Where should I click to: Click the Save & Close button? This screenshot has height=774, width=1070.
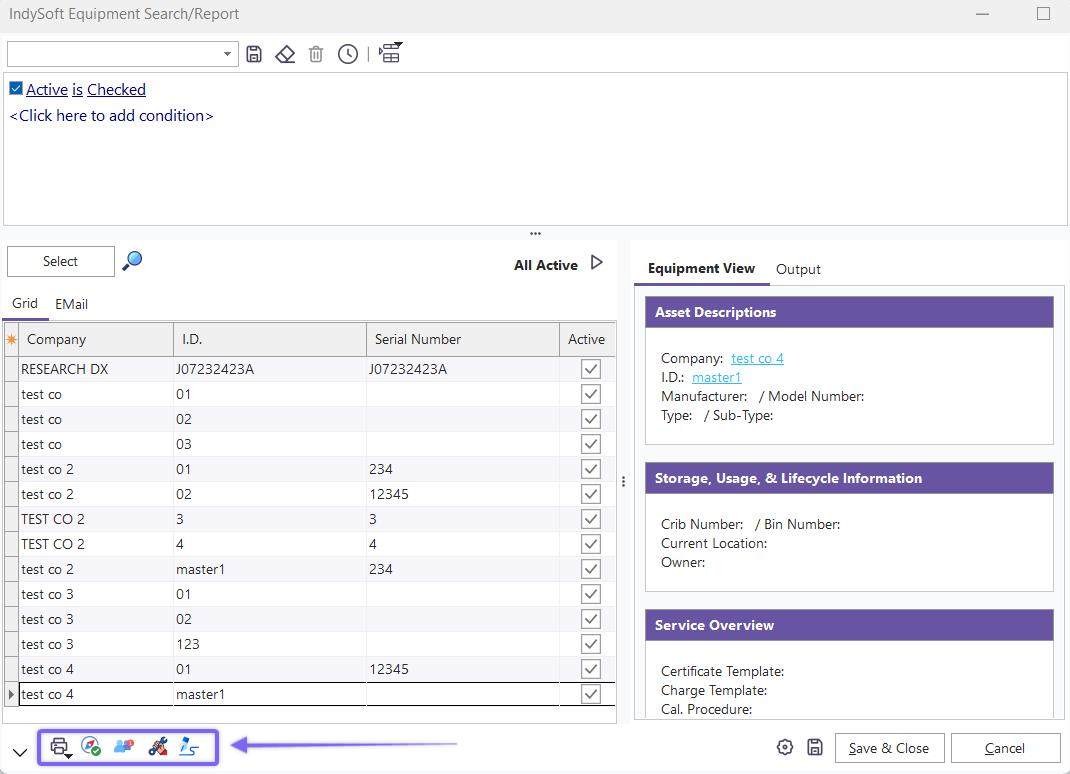(888, 748)
